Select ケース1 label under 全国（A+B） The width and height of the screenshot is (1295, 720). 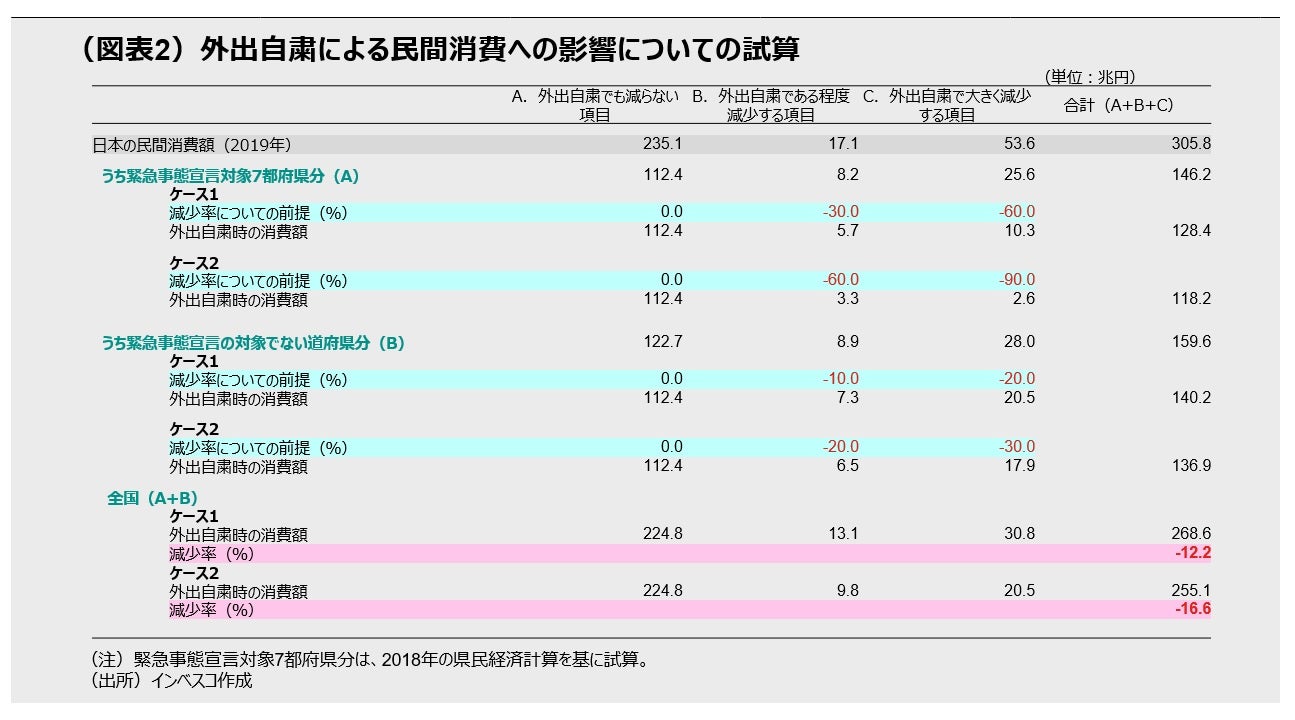(194, 516)
